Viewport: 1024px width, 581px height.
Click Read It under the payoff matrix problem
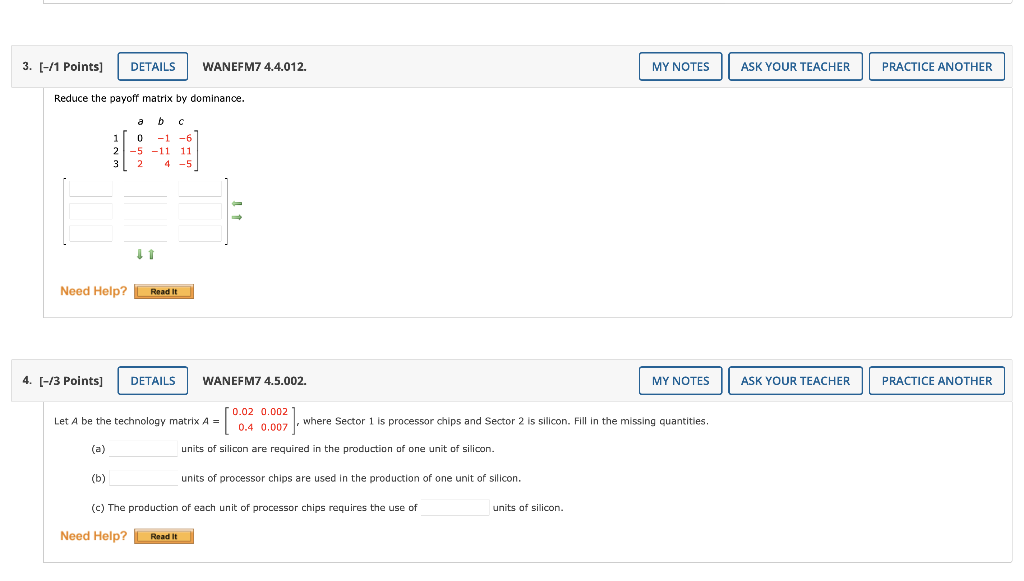[x=163, y=291]
